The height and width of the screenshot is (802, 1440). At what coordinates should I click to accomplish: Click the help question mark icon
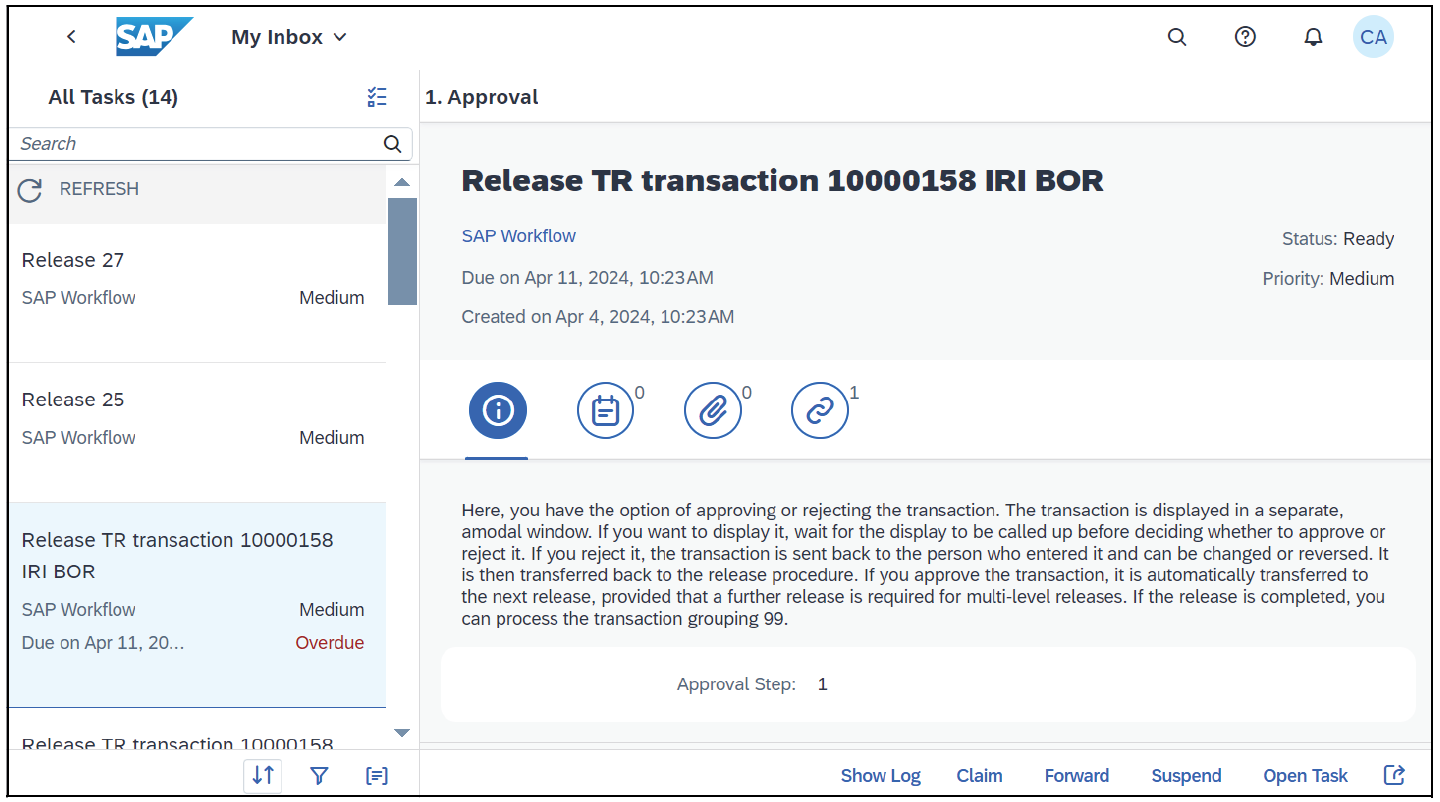tap(1244, 36)
